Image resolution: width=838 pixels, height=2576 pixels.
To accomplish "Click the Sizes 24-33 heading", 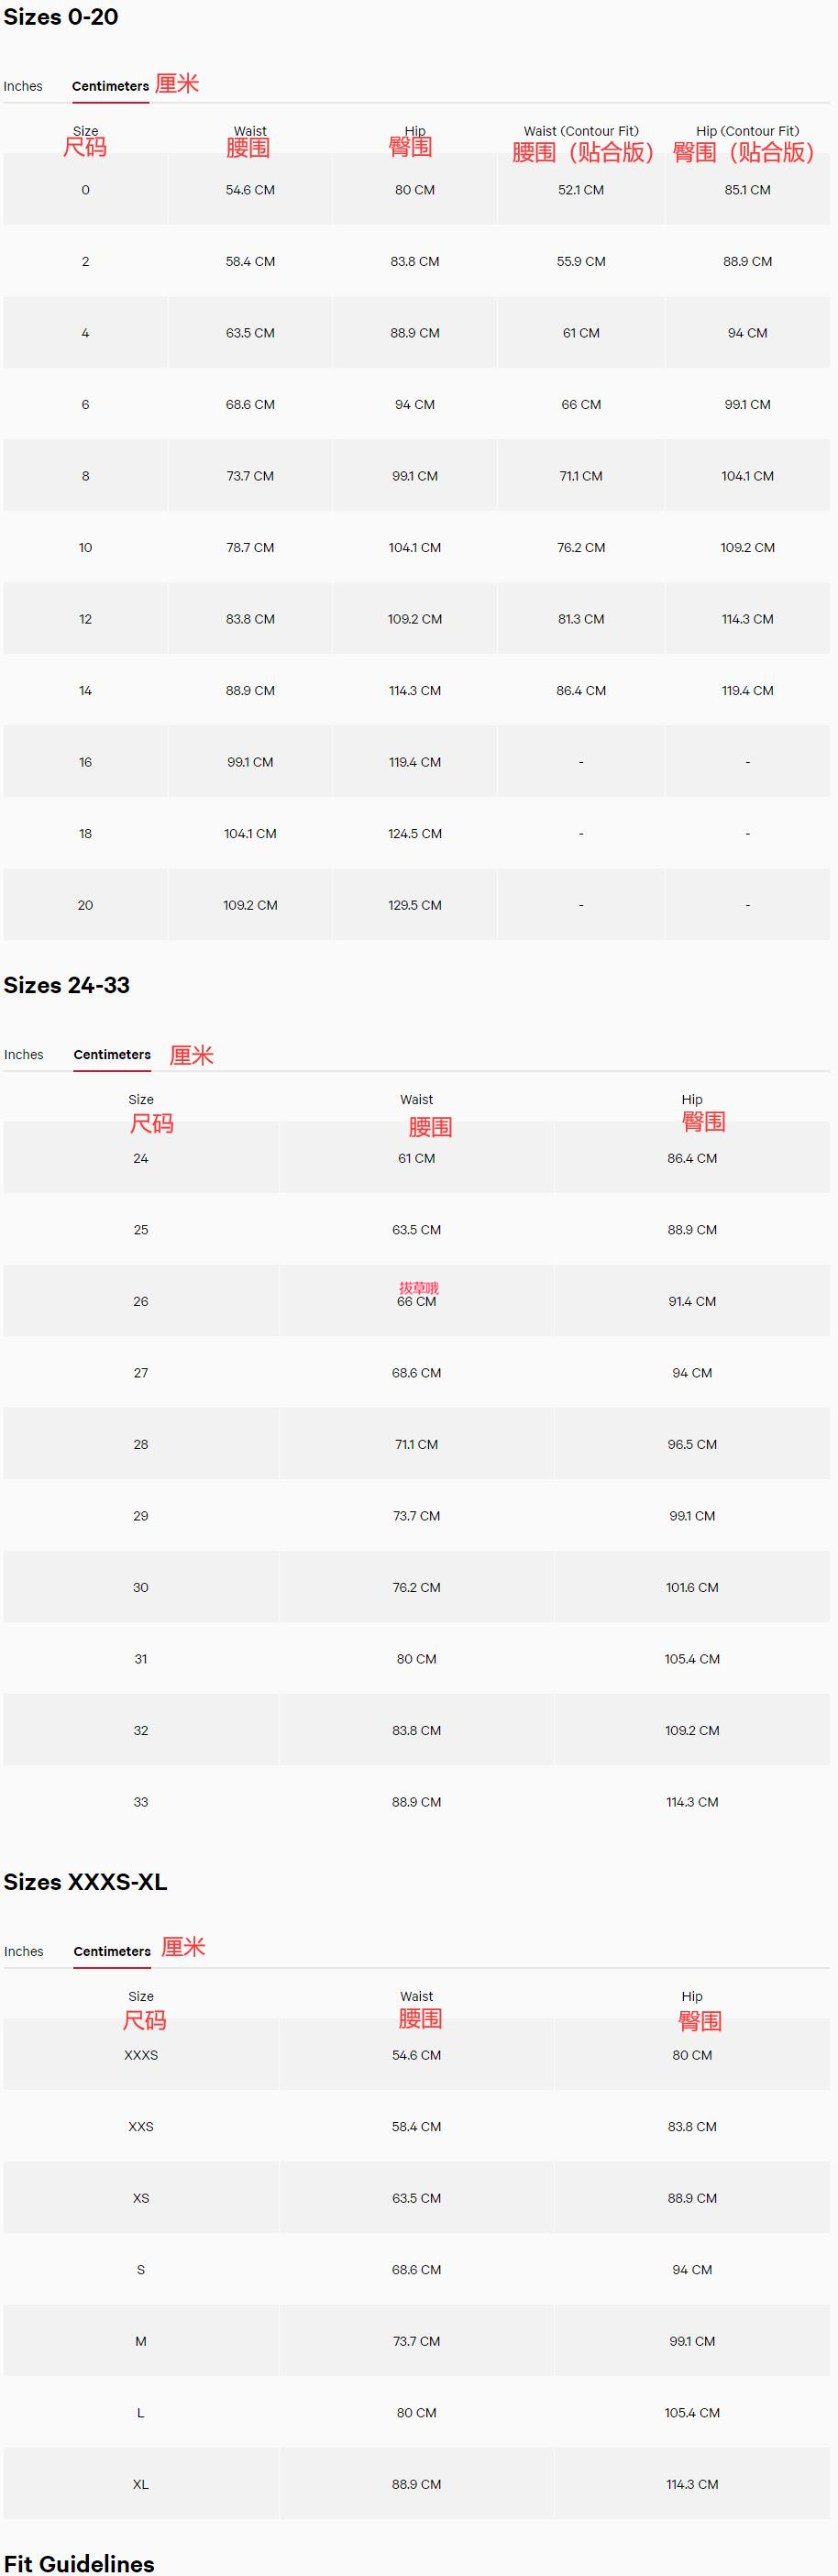I will tap(67, 985).
